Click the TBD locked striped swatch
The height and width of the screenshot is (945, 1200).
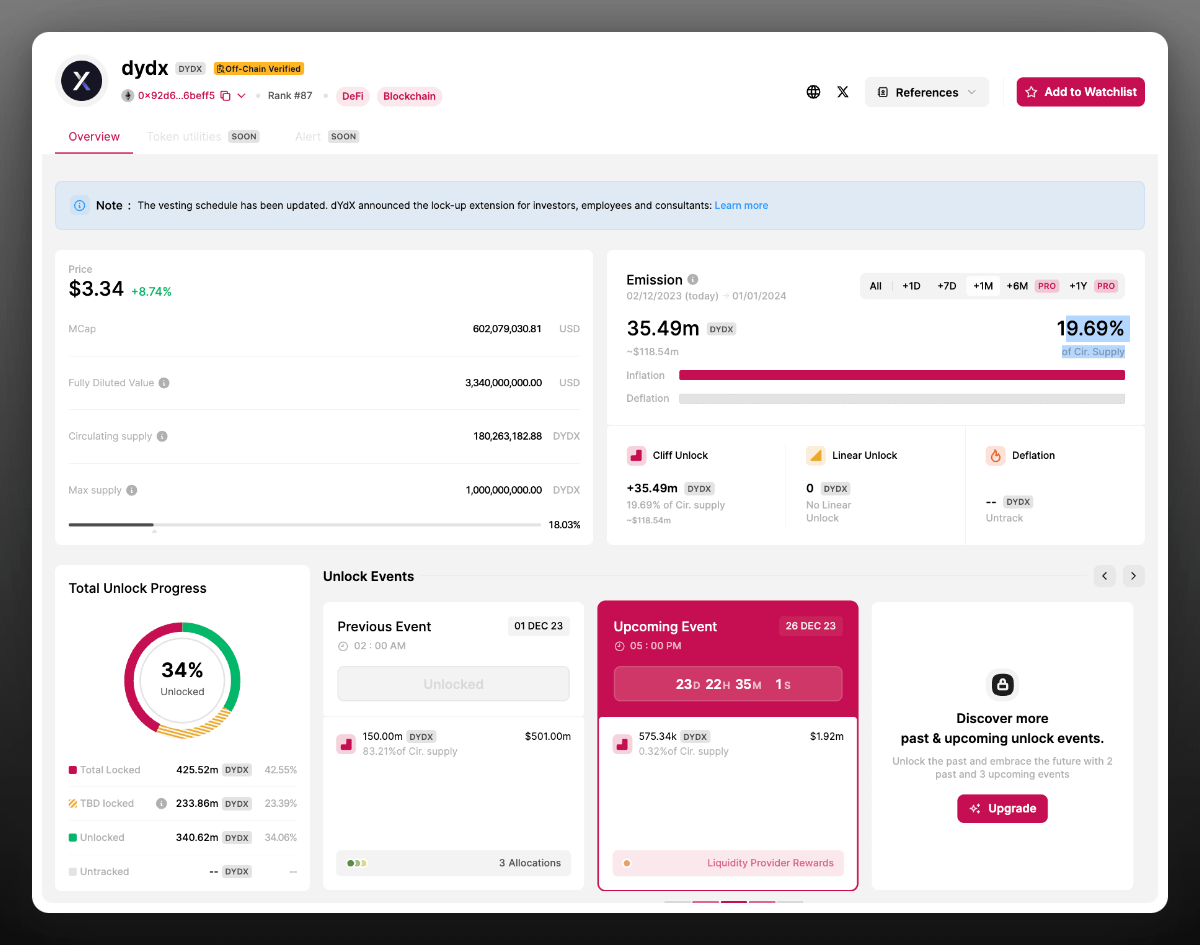pyautogui.click(x=73, y=803)
